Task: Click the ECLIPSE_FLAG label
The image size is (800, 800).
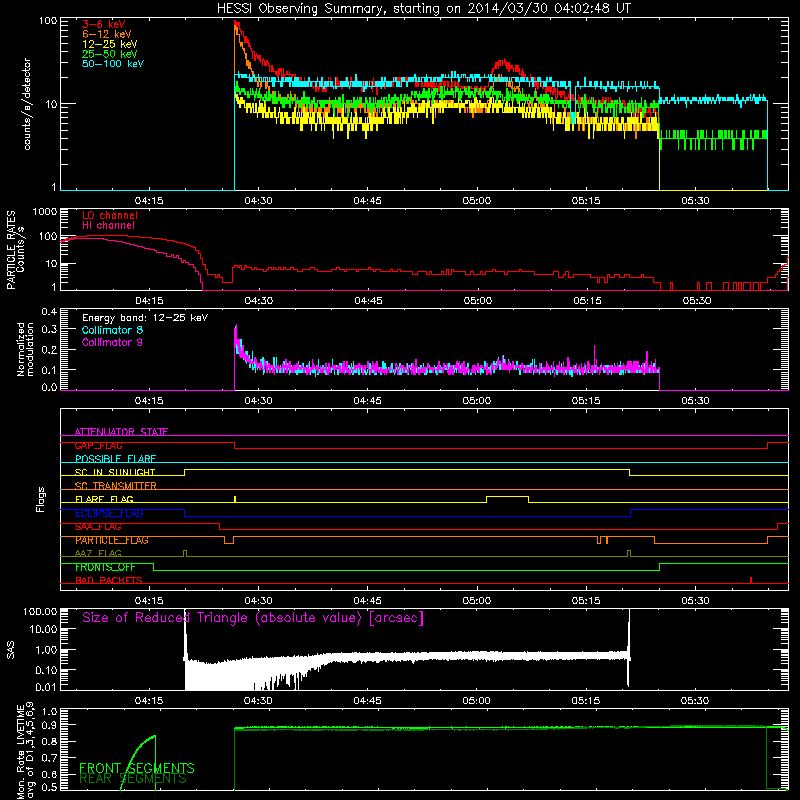Action: pos(109,513)
